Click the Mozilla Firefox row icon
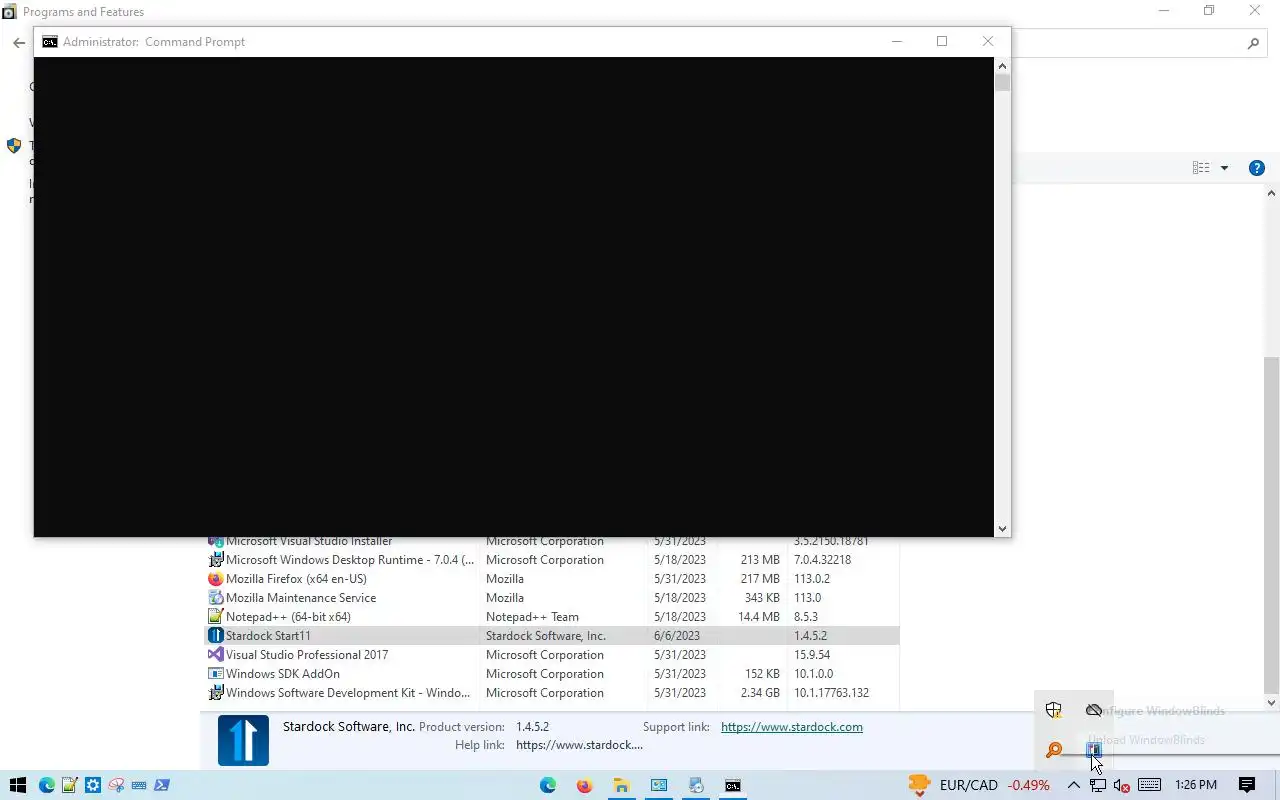 pyautogui.click(x=215, y=579)
